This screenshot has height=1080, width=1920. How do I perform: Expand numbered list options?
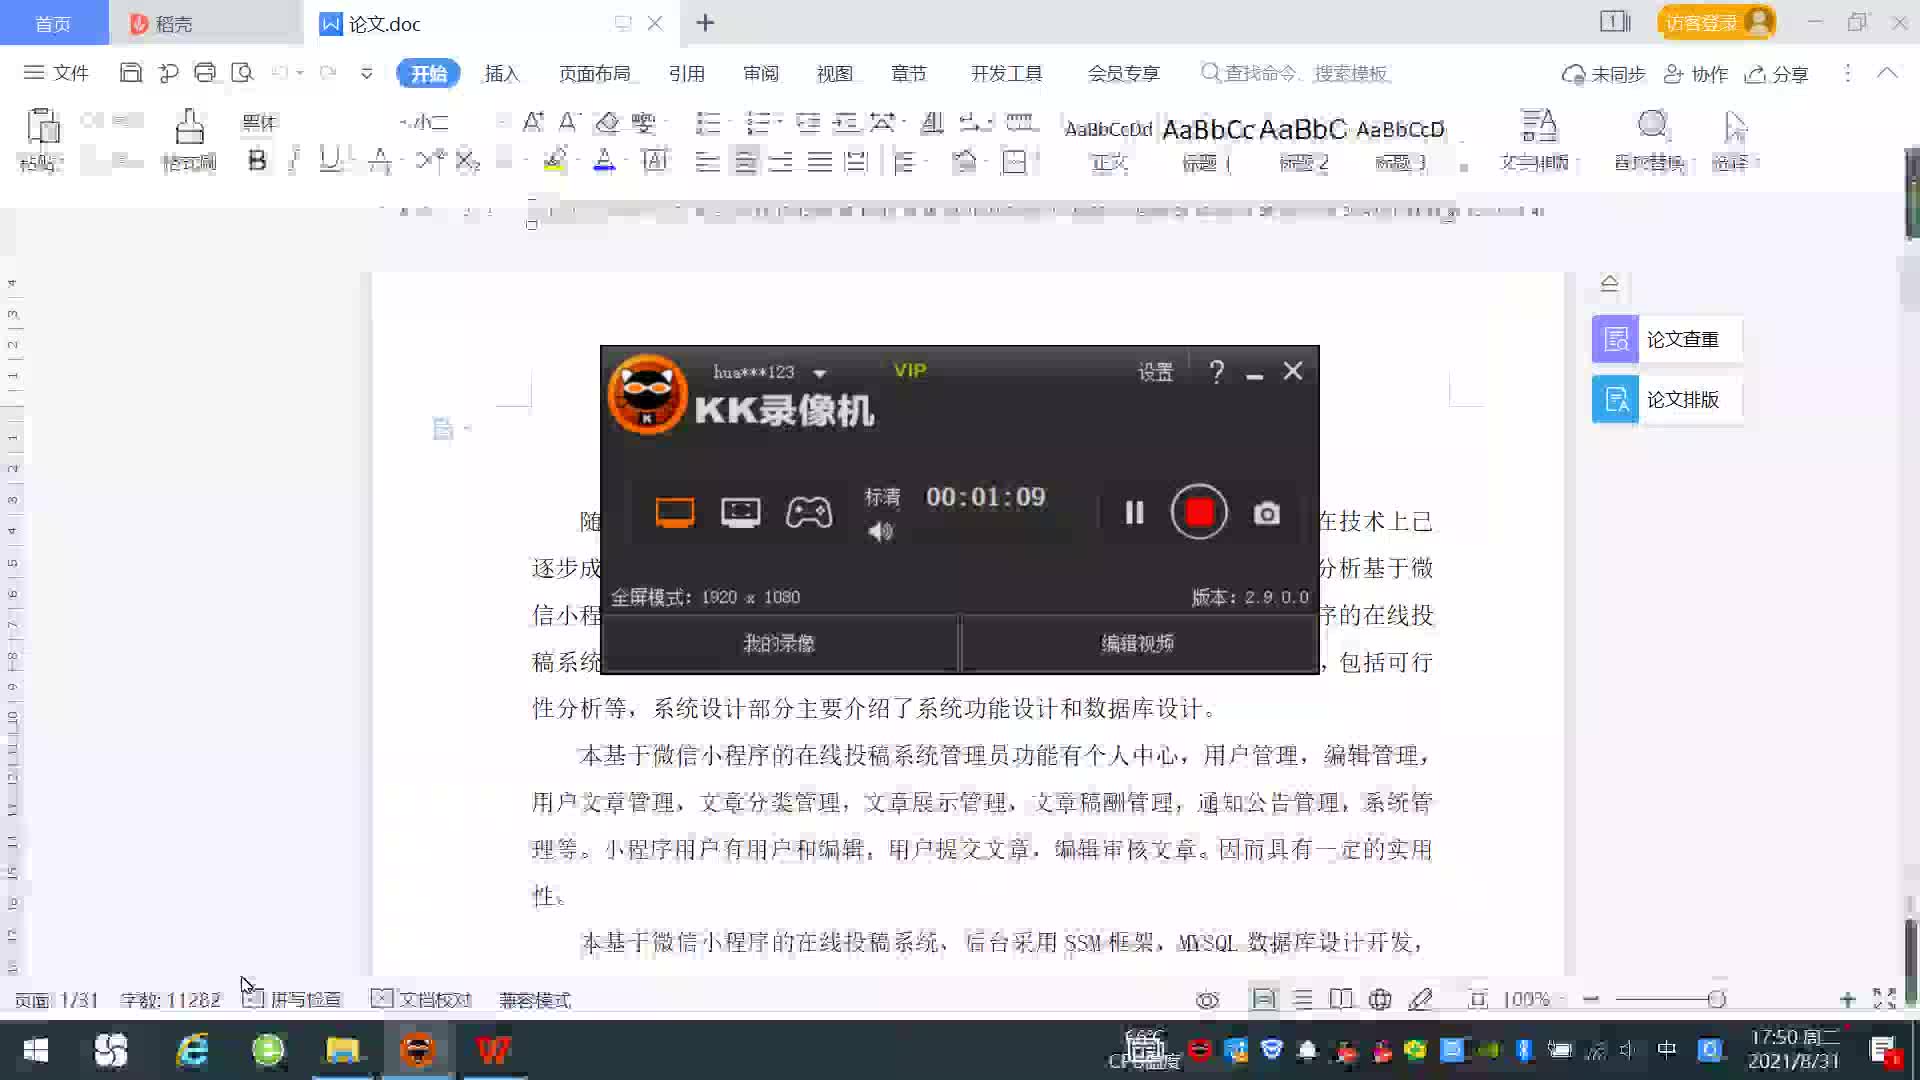(x=778, y=122)
